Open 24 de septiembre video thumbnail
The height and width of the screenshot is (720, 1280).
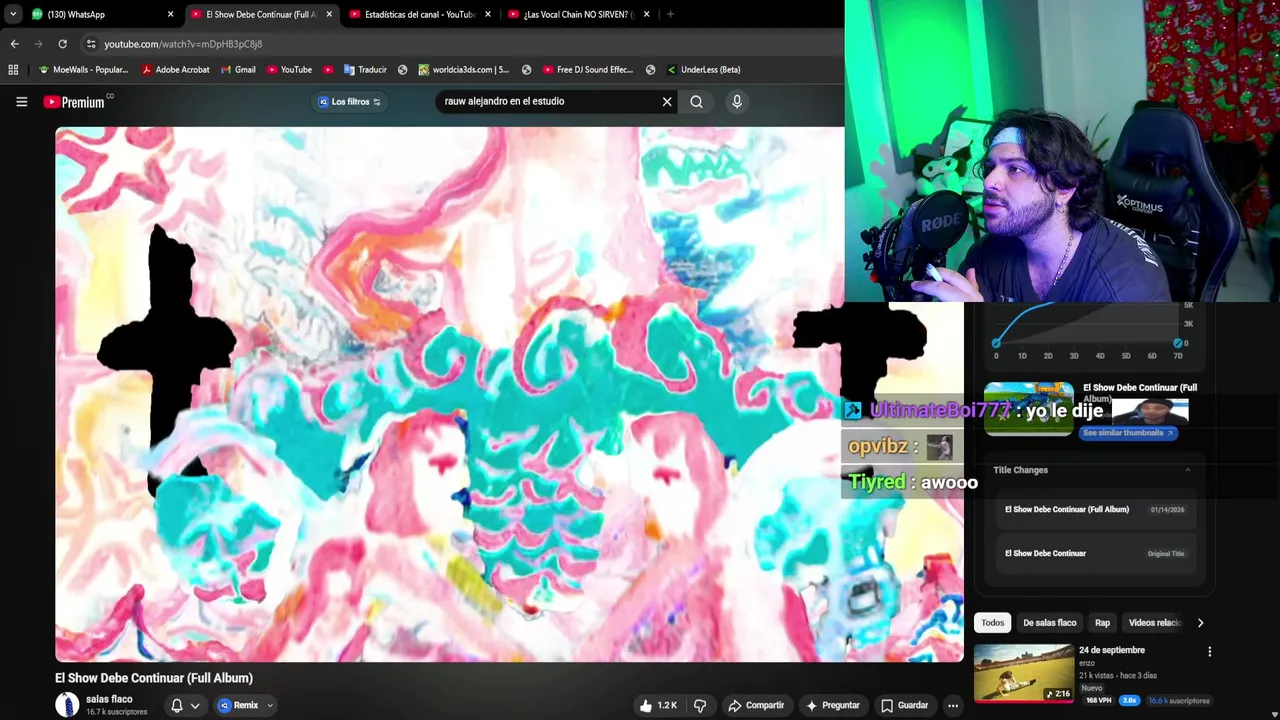[x=1024, y=673]
